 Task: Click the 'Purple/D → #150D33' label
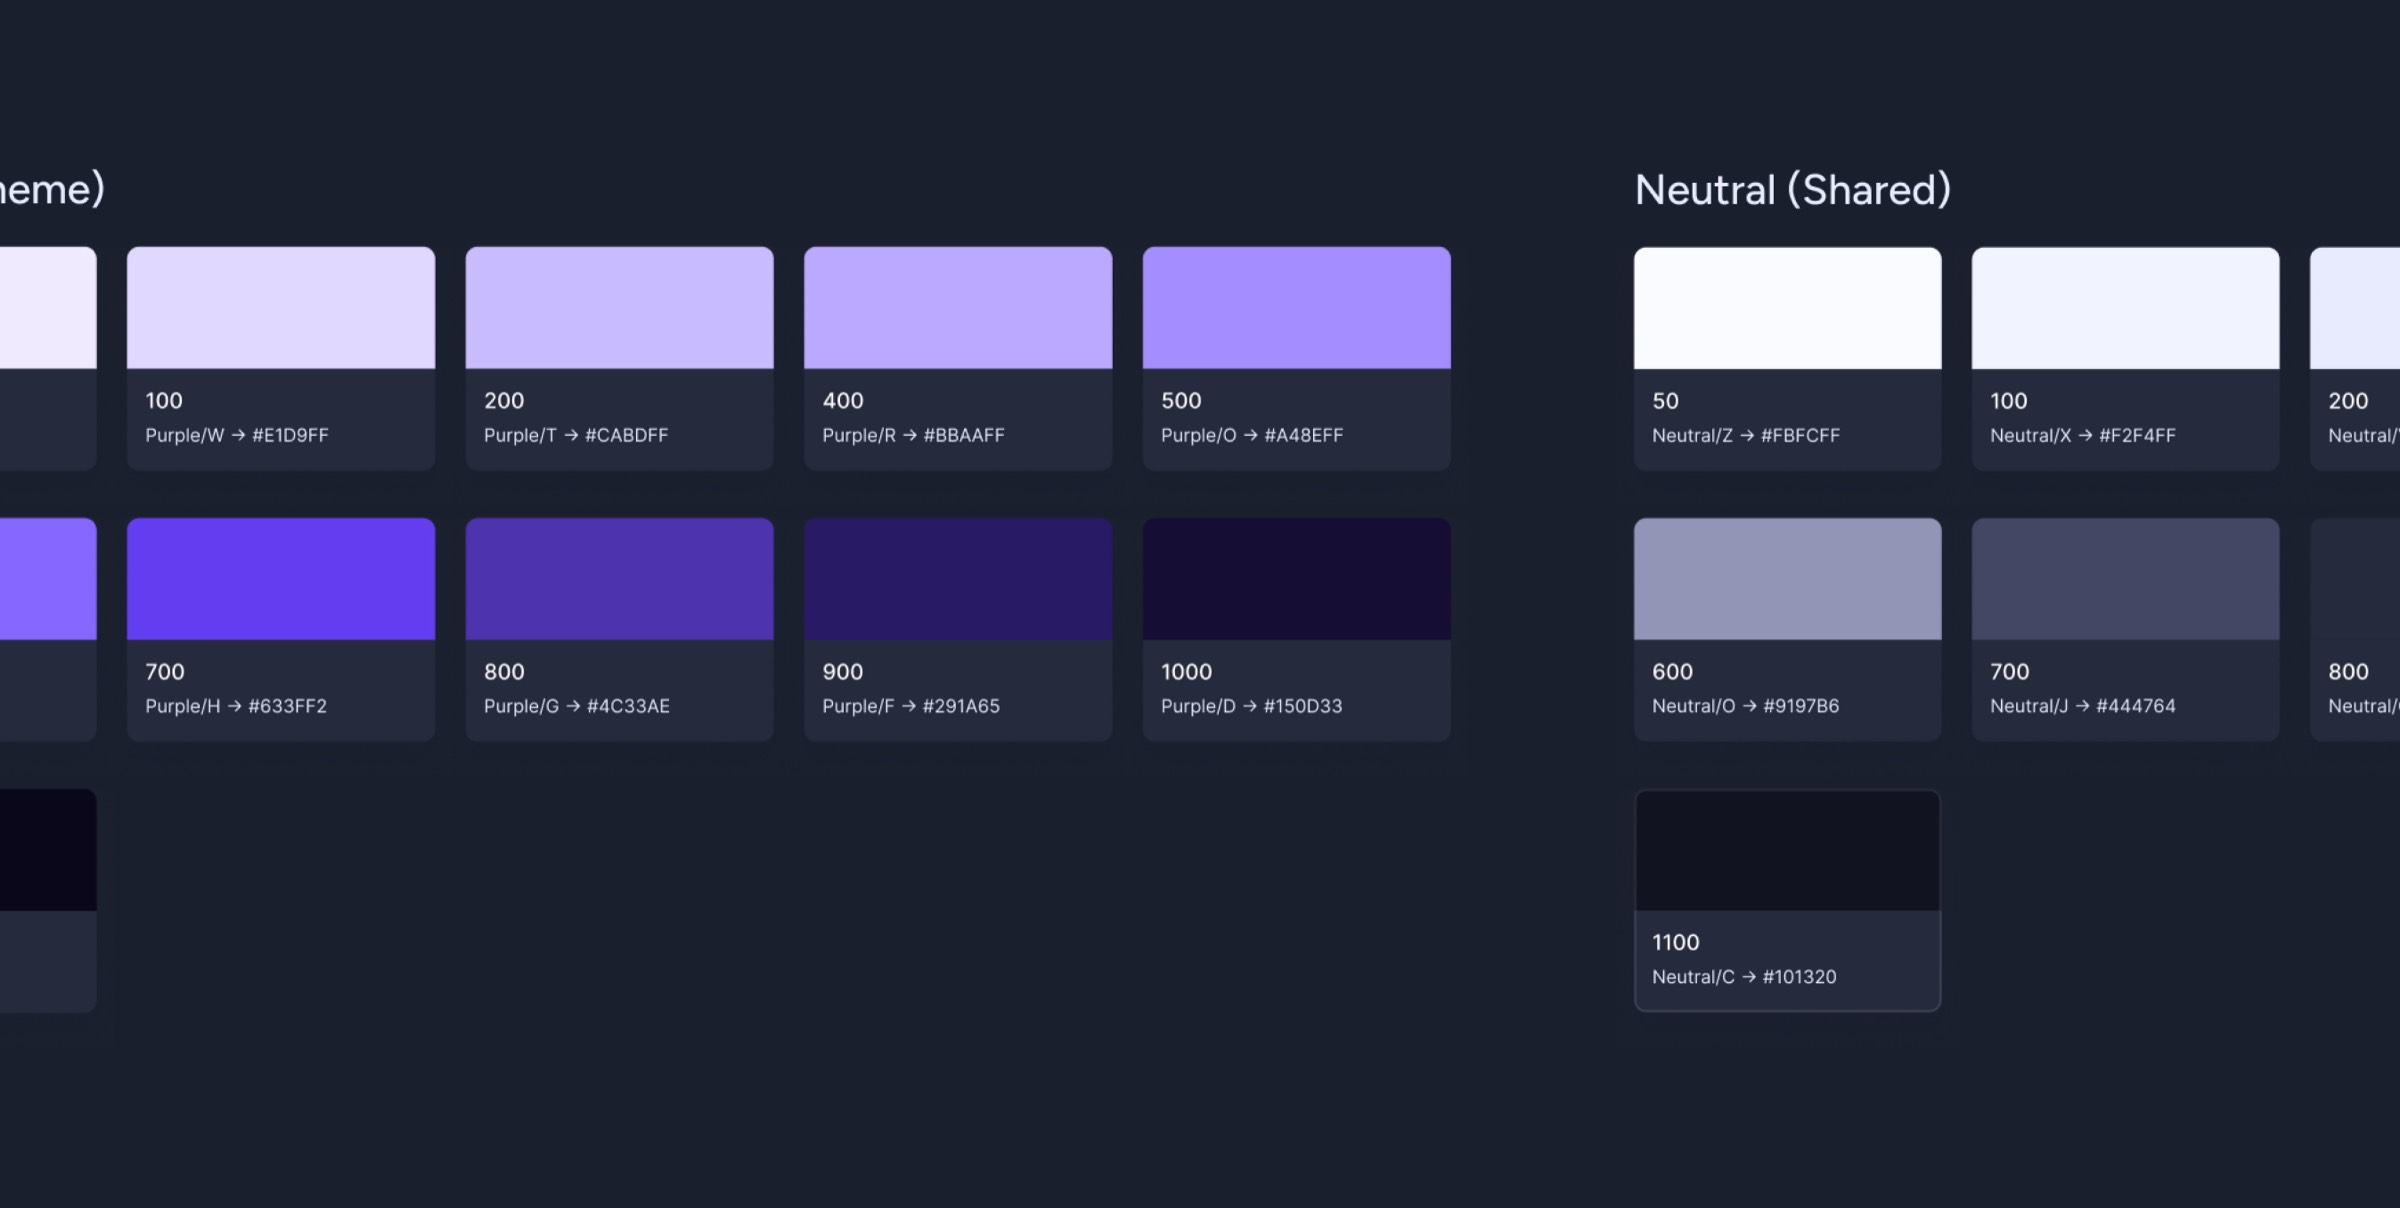[x=1252, y=706]
